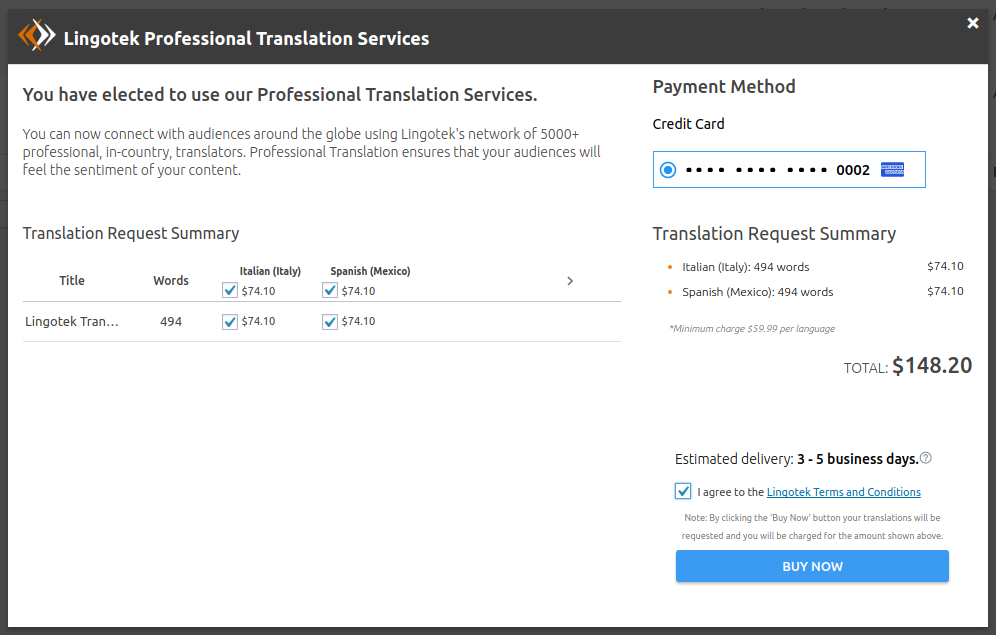This screenshot has height=635, width=996.
Task: Toggle the agree to Terms and Conditions checkbox
Action: click(683, 491)
